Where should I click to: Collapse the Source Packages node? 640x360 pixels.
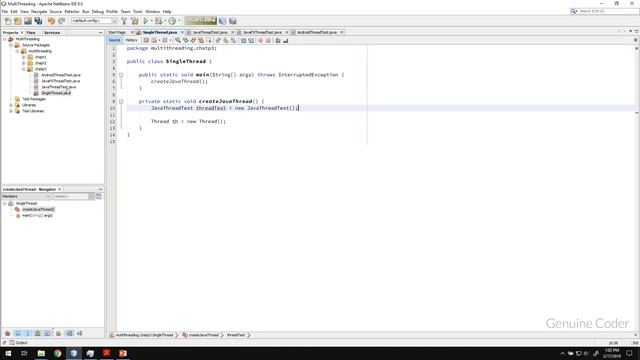point(11,45)
